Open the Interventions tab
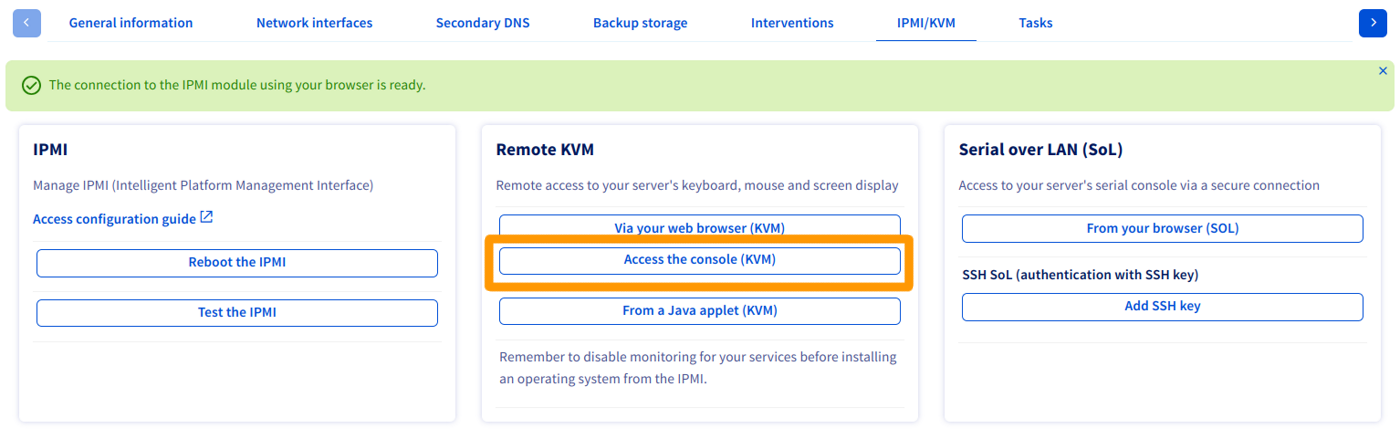Screen dimensions: 1400x439 pos(792,23)
